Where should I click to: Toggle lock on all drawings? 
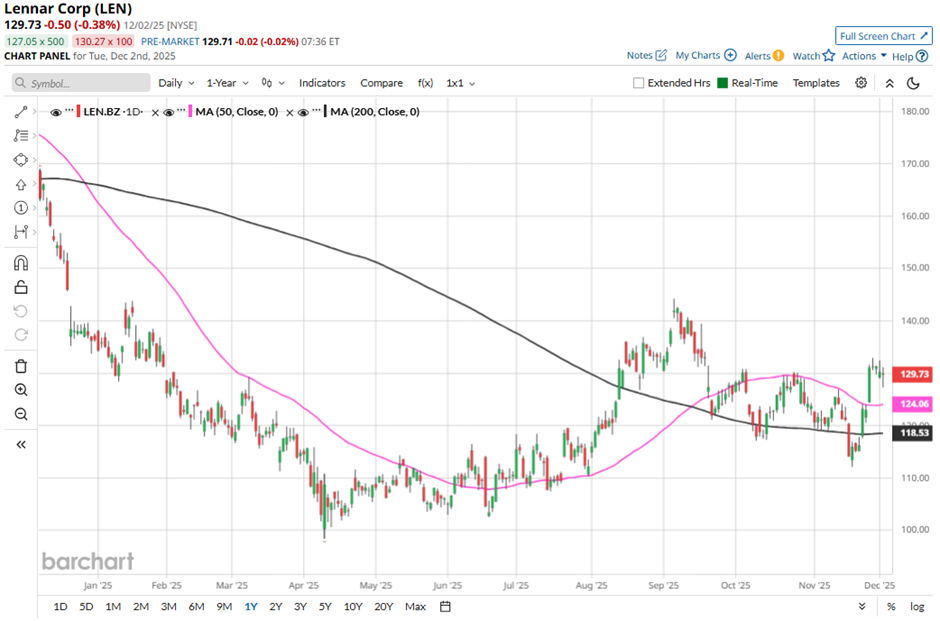pyautogui.click(x=21, y=288)
